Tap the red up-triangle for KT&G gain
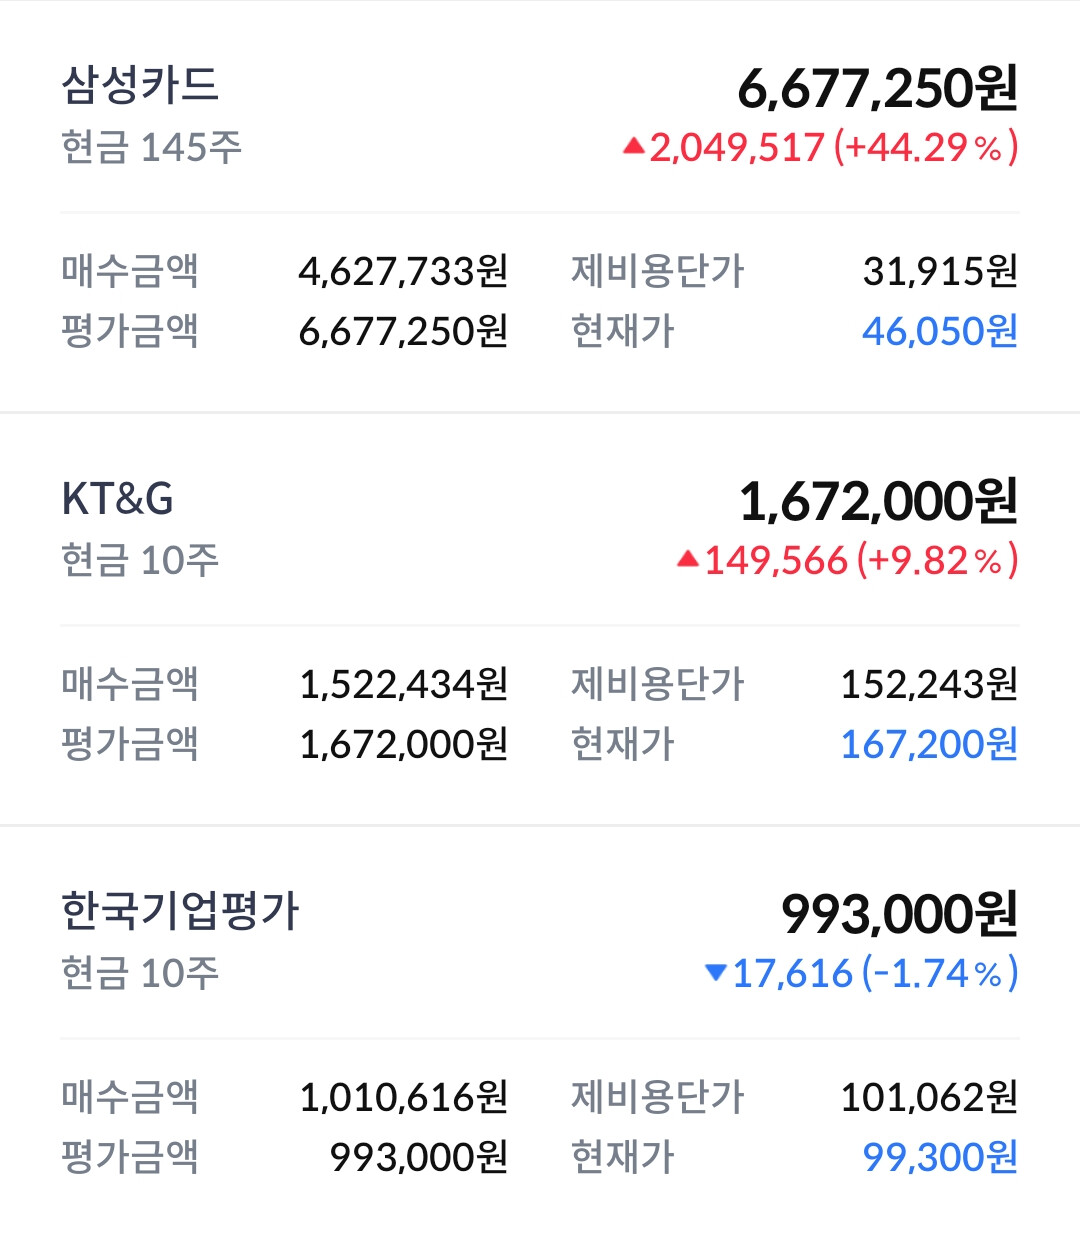 coord(687,559)
